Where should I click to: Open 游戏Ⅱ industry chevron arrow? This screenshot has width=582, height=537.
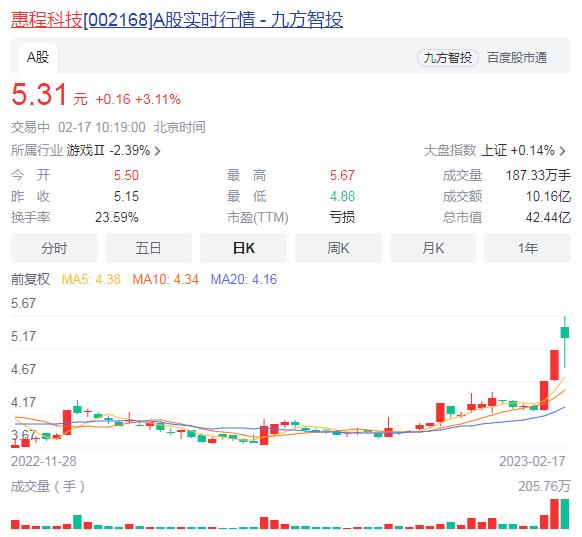(x=157, y=151)
